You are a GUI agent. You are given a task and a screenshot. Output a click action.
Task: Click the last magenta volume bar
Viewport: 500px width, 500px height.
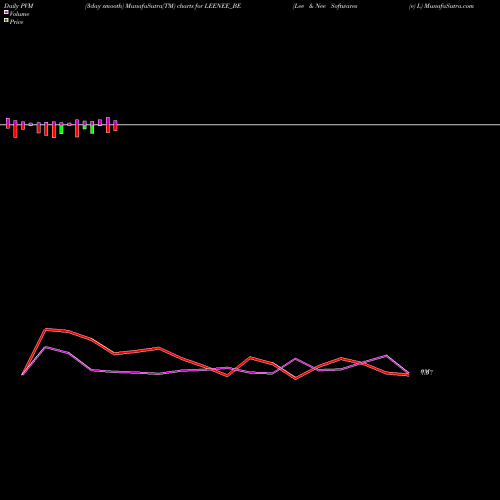coord(115,123)
